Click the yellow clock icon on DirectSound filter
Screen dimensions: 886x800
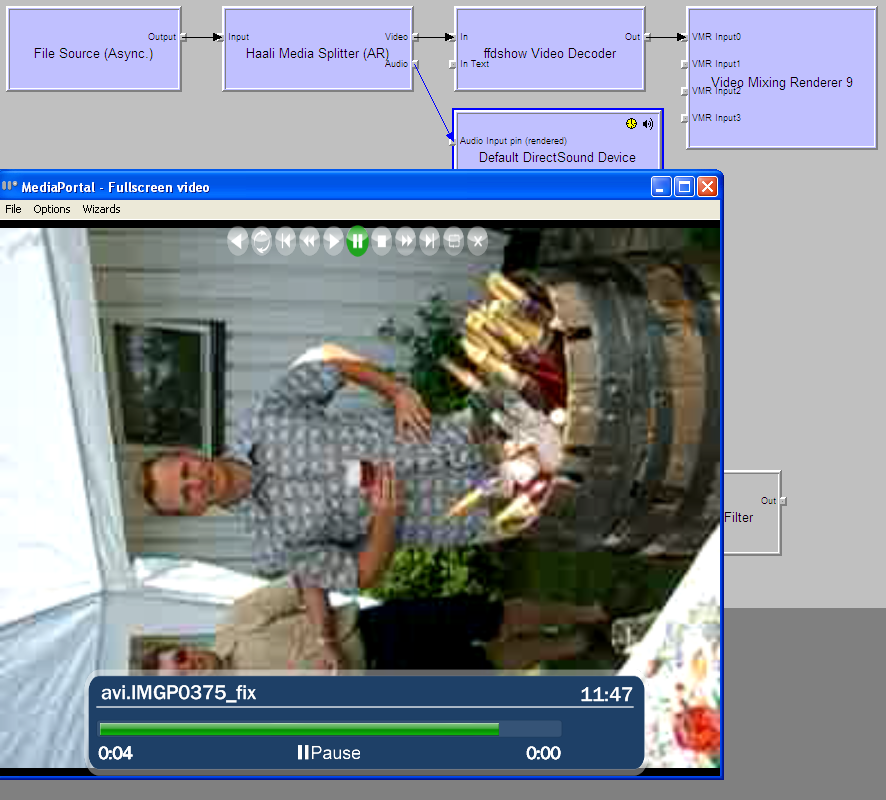click(631, 123)
